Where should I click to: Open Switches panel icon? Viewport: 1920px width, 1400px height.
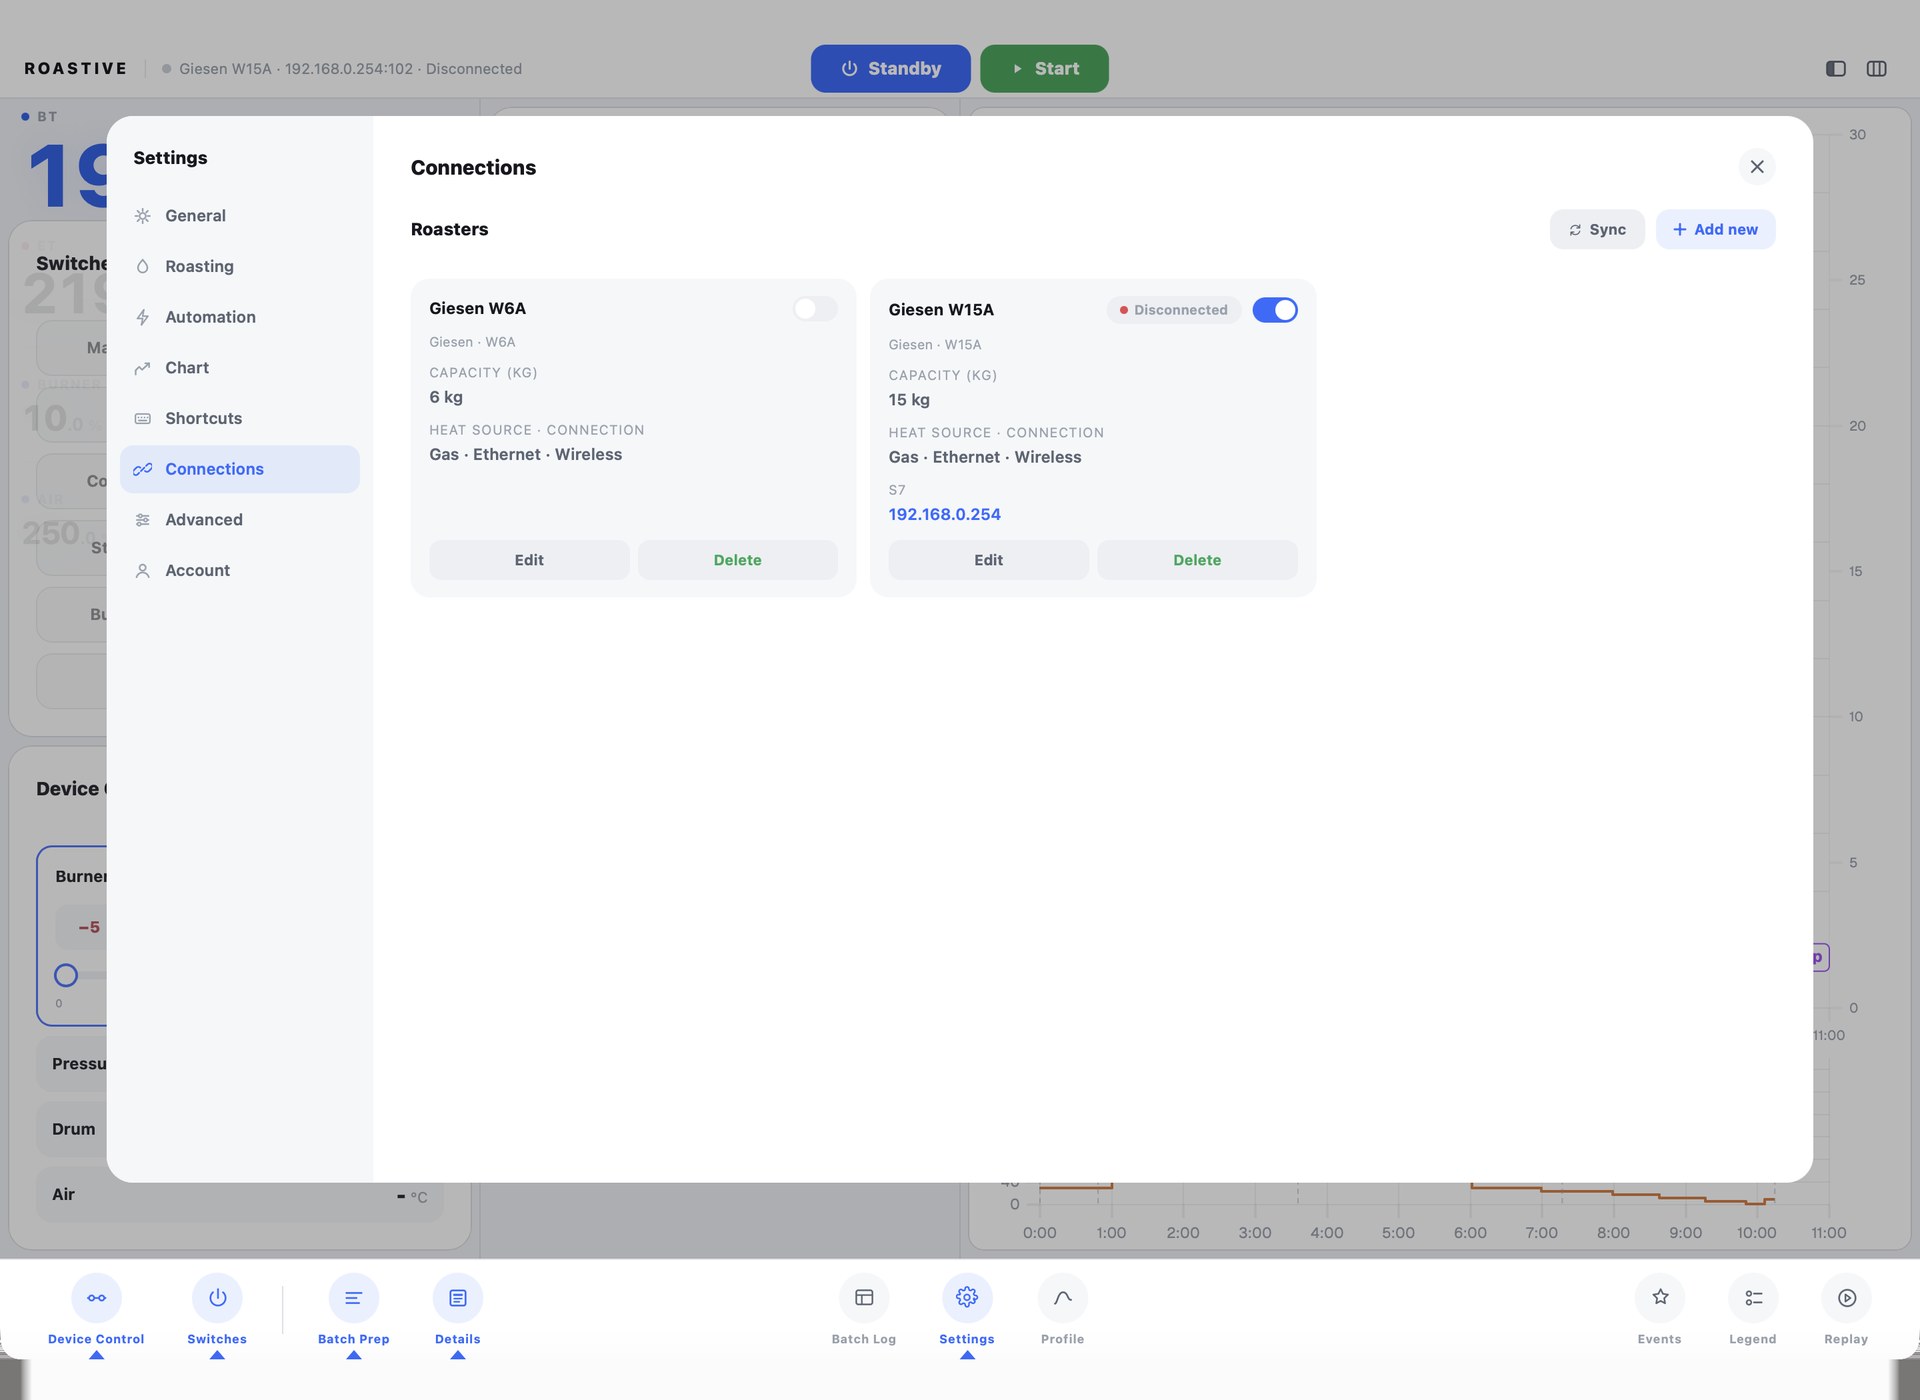click(217, 1298)
